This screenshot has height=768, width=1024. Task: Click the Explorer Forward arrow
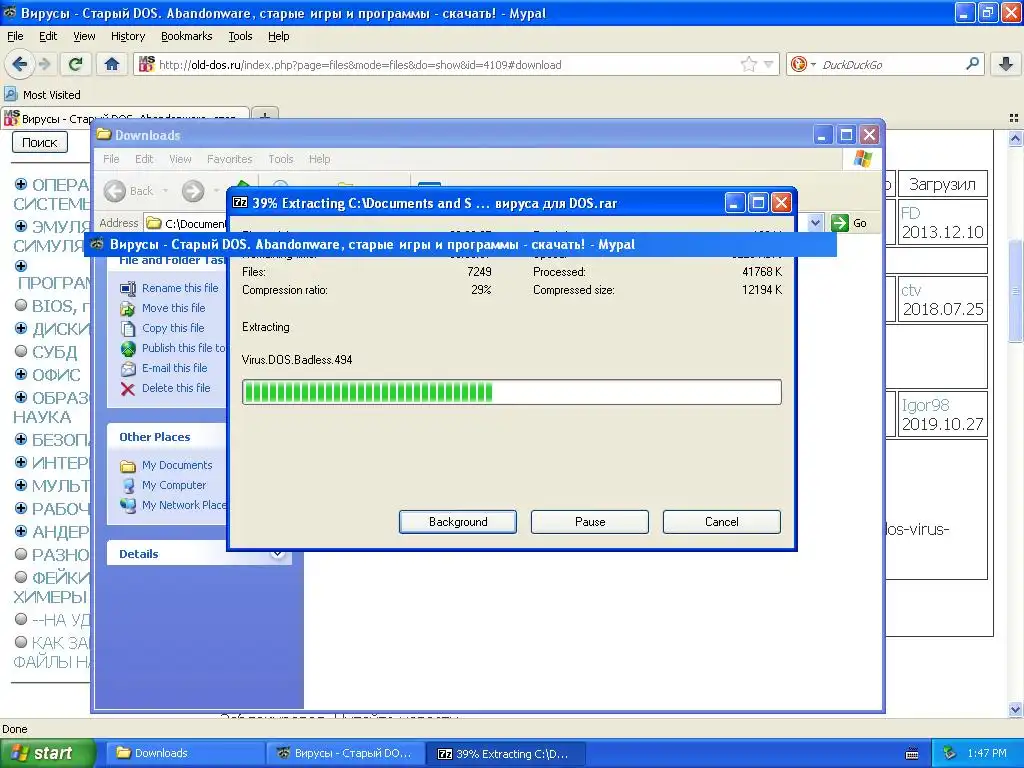pos(193,191)
